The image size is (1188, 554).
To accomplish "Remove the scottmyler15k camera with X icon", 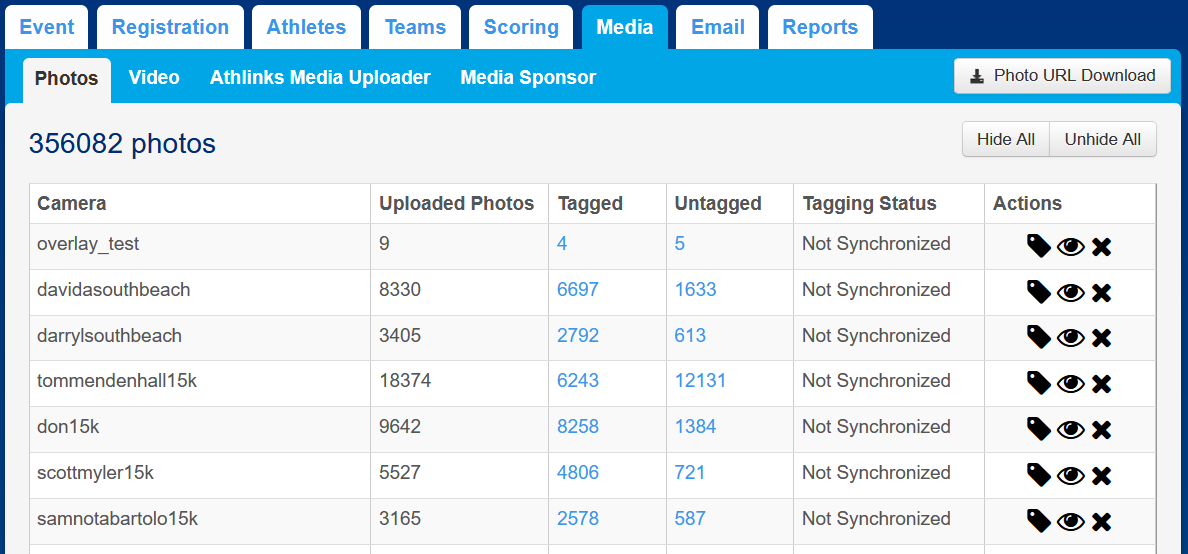I will [1101, 476].
